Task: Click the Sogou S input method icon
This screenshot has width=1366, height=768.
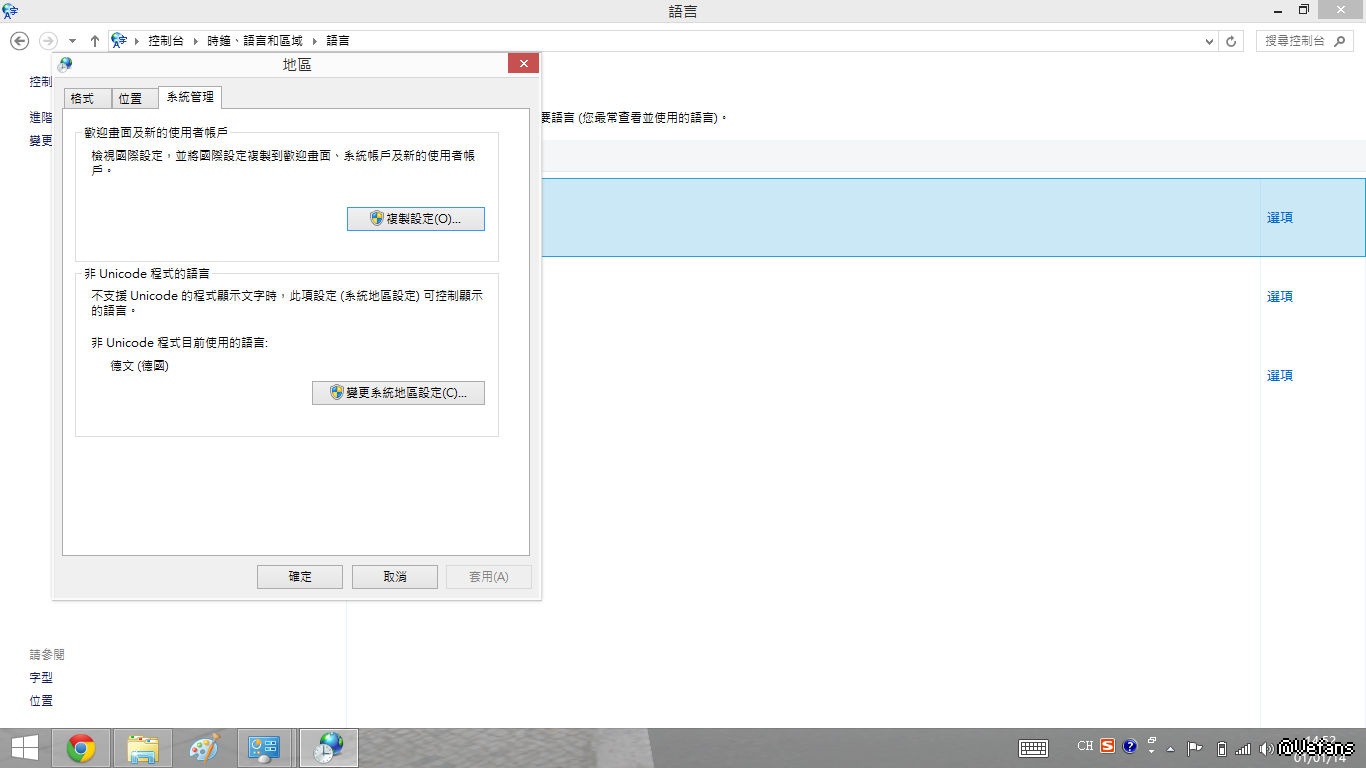Action: [x=1107, y=746]
